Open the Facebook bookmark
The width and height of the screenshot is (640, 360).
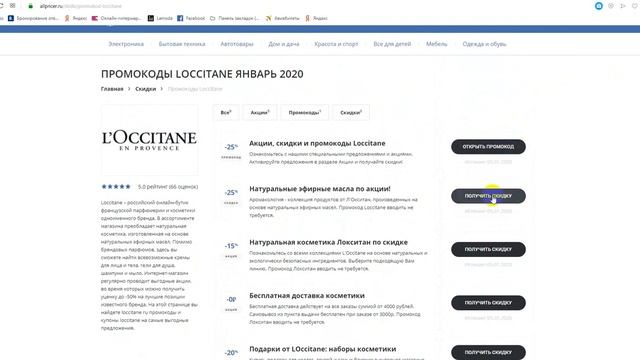[191, 18]
